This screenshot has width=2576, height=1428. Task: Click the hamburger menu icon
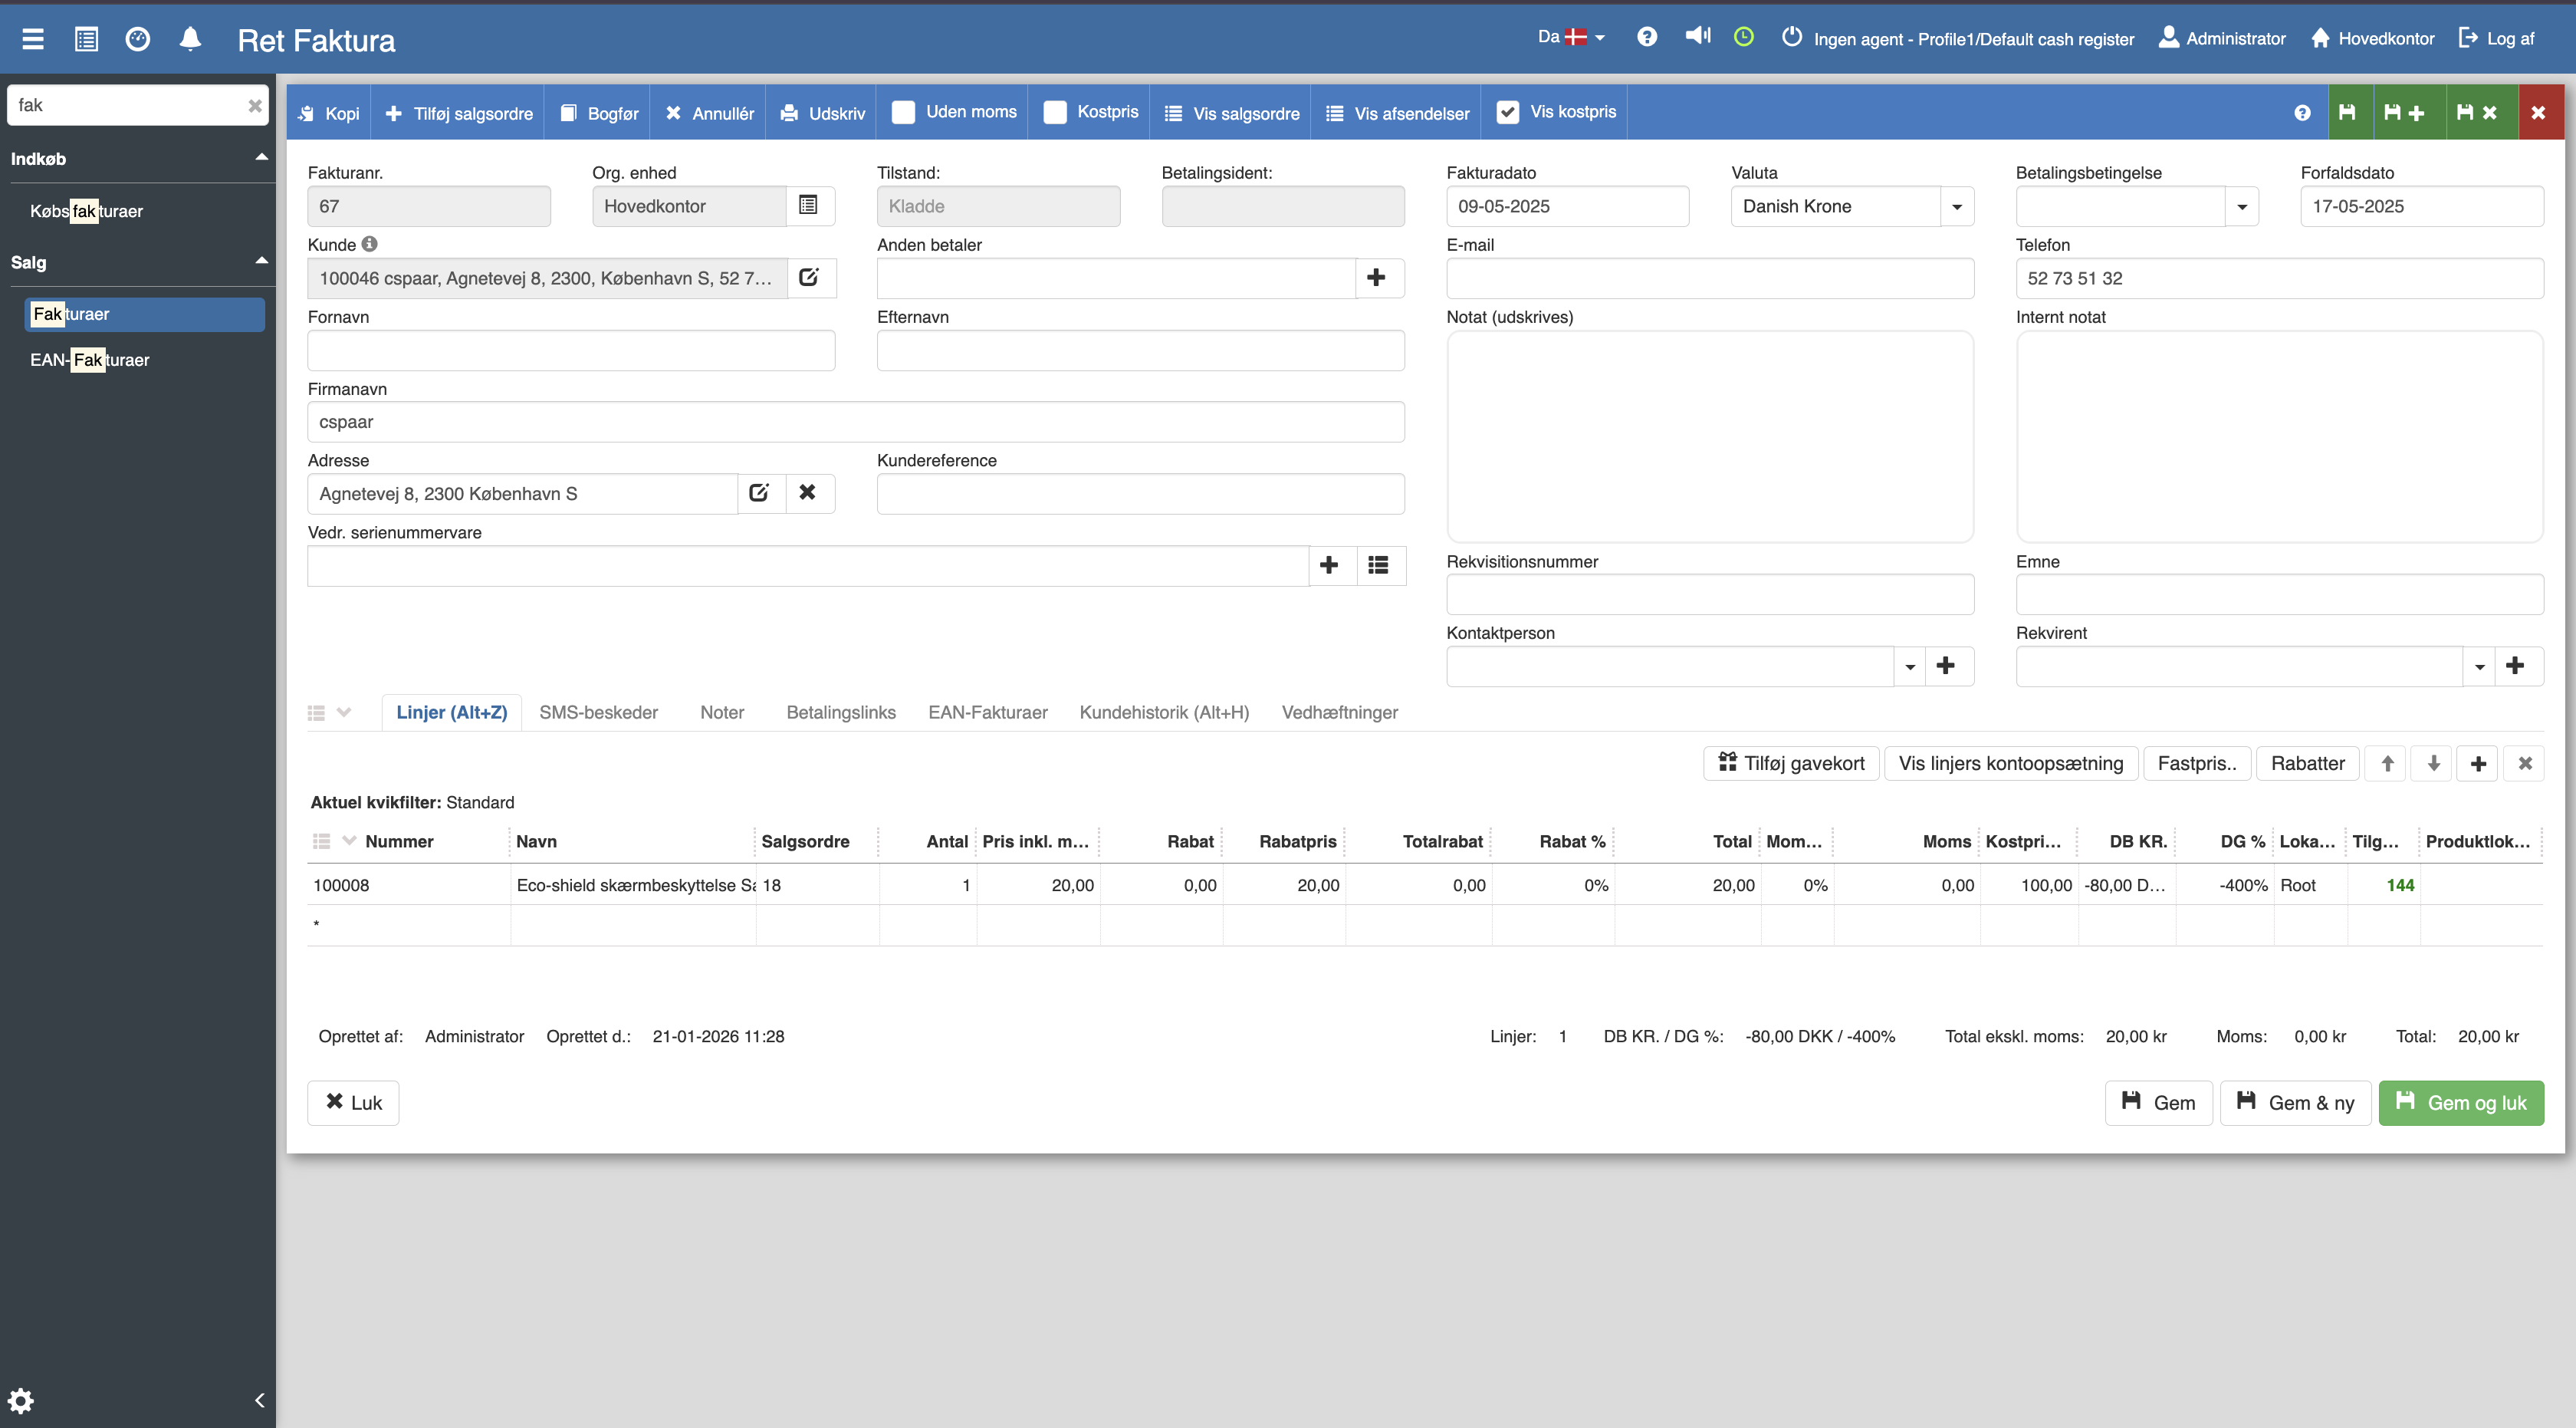click(x=33, y=39)
